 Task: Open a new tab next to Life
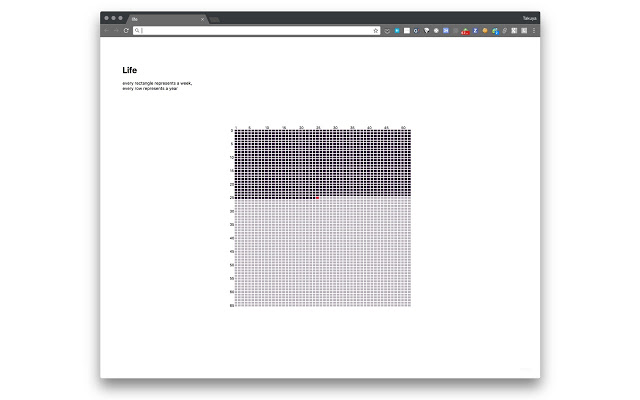(x=215, y=19)
